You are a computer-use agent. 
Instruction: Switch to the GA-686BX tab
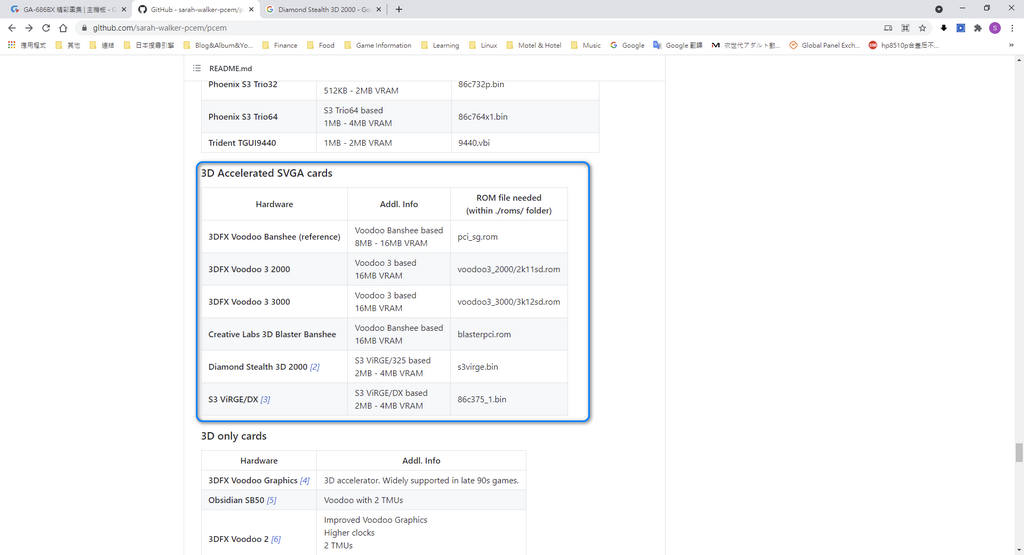67,9
